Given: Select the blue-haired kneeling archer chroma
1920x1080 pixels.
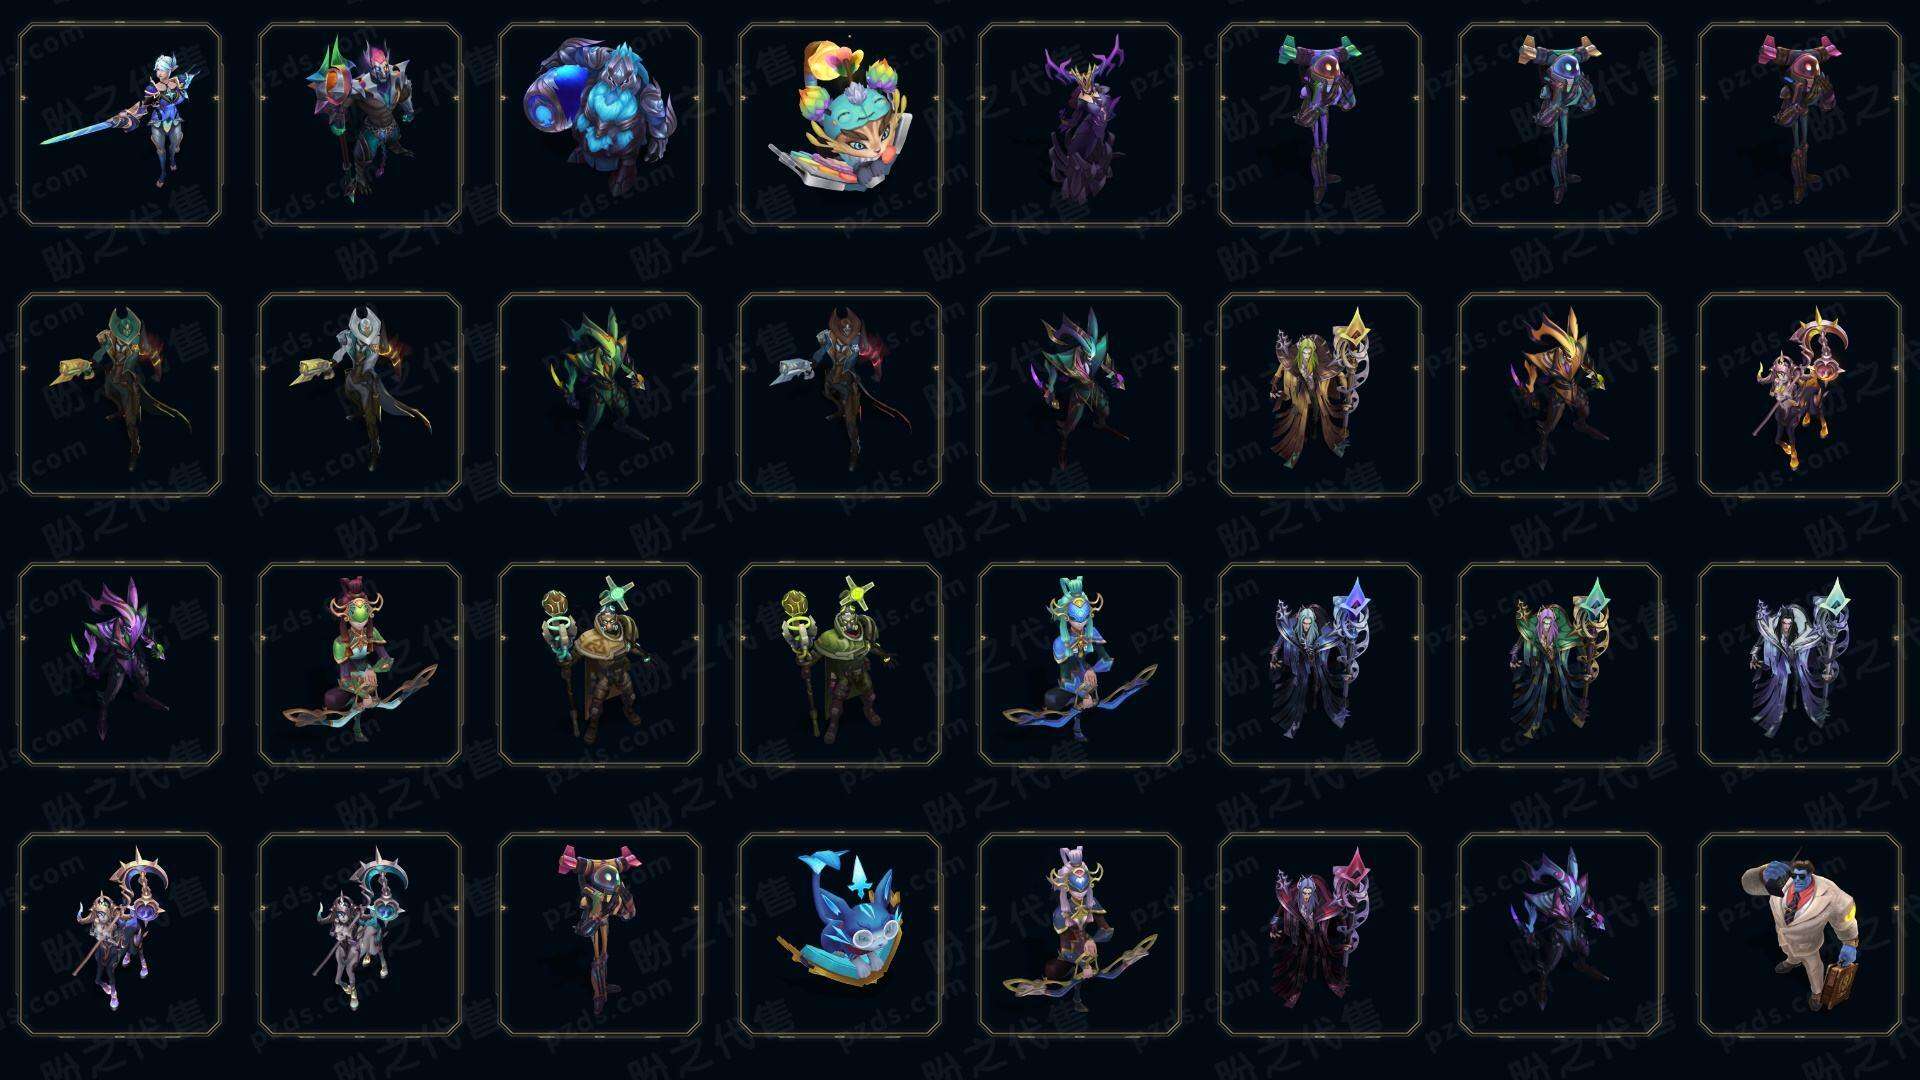Looking at the screenshot, I should click(x=1080, y=664).
